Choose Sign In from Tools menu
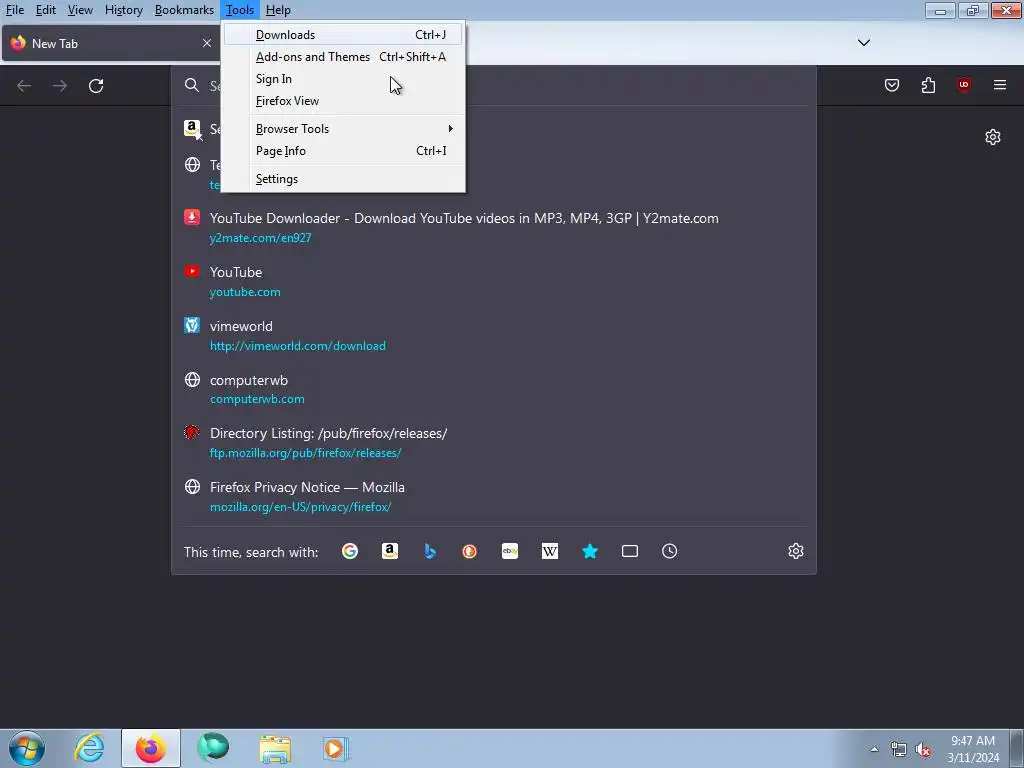The image size is (1024, 768). (x=344, y=79)
